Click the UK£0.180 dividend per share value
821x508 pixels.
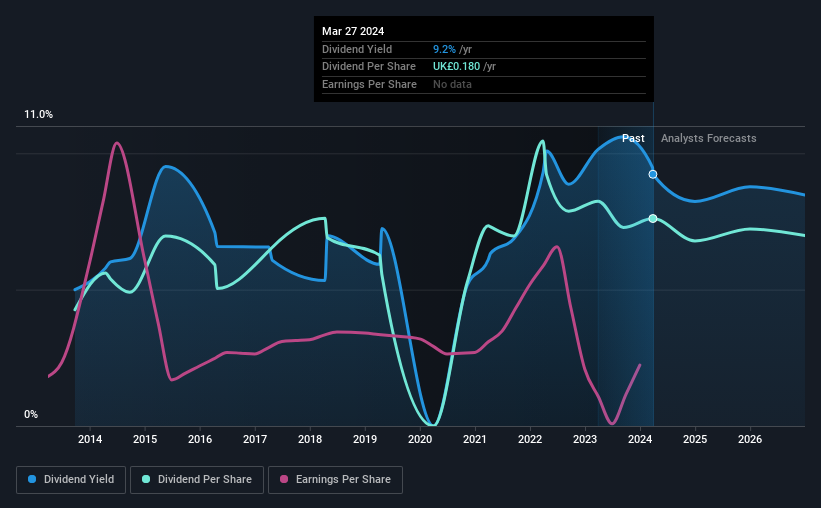click(456, 67)
